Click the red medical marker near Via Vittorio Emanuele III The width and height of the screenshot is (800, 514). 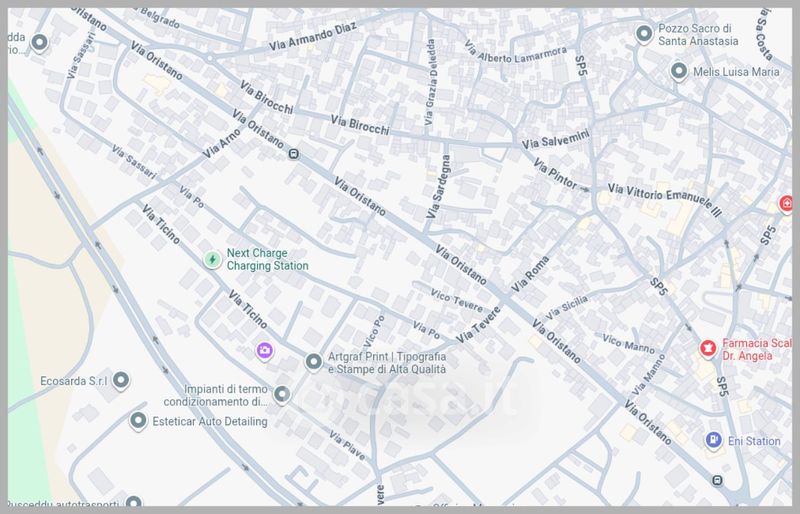tap(787, 204)
